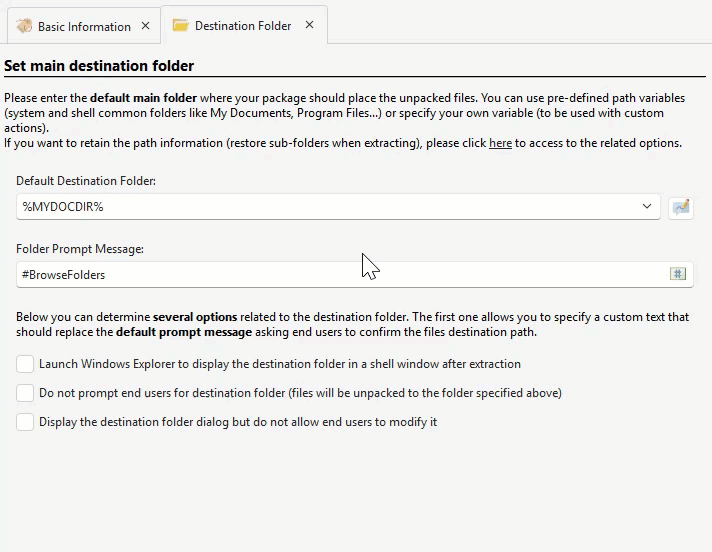Click the 'Default Destination Folder:' label

[86, 181]
